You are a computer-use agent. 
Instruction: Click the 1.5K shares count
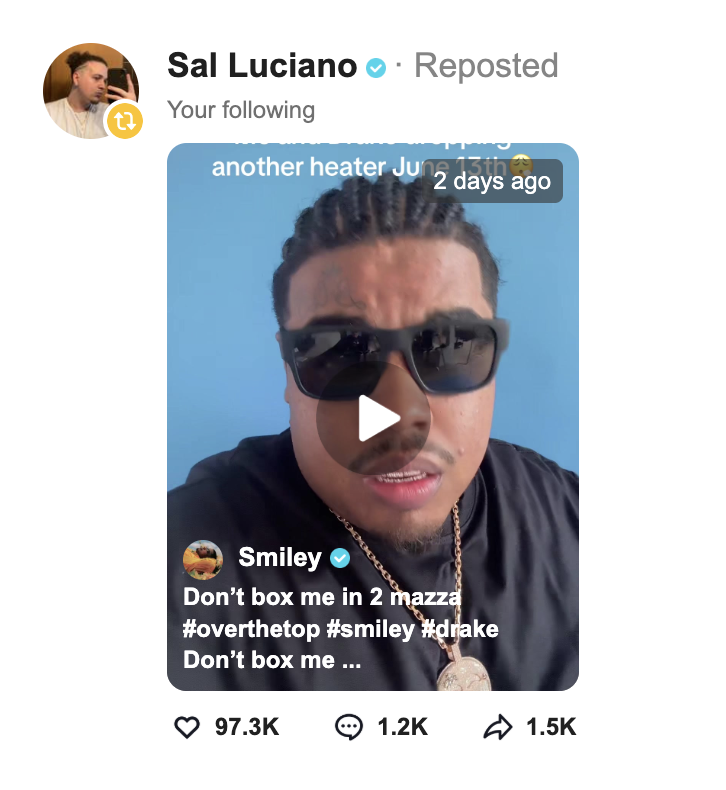tap(551, 727)
